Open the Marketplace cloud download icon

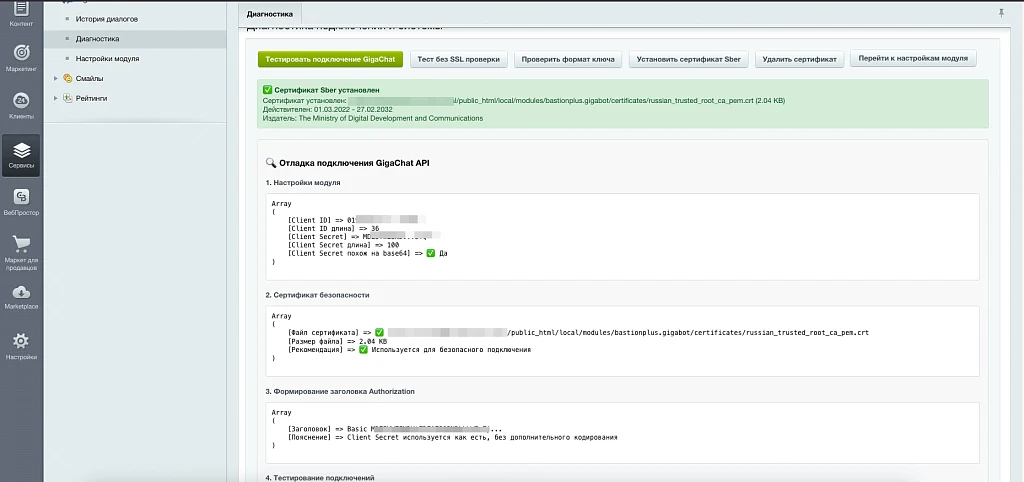[21, 292]
